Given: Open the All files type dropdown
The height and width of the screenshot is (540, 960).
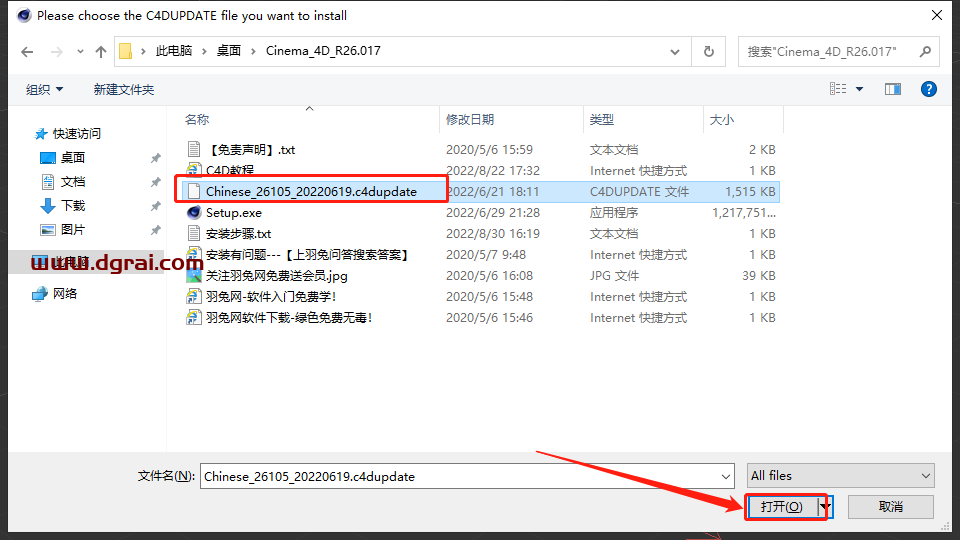Looking at the screenshot, I should pos(841,476).
